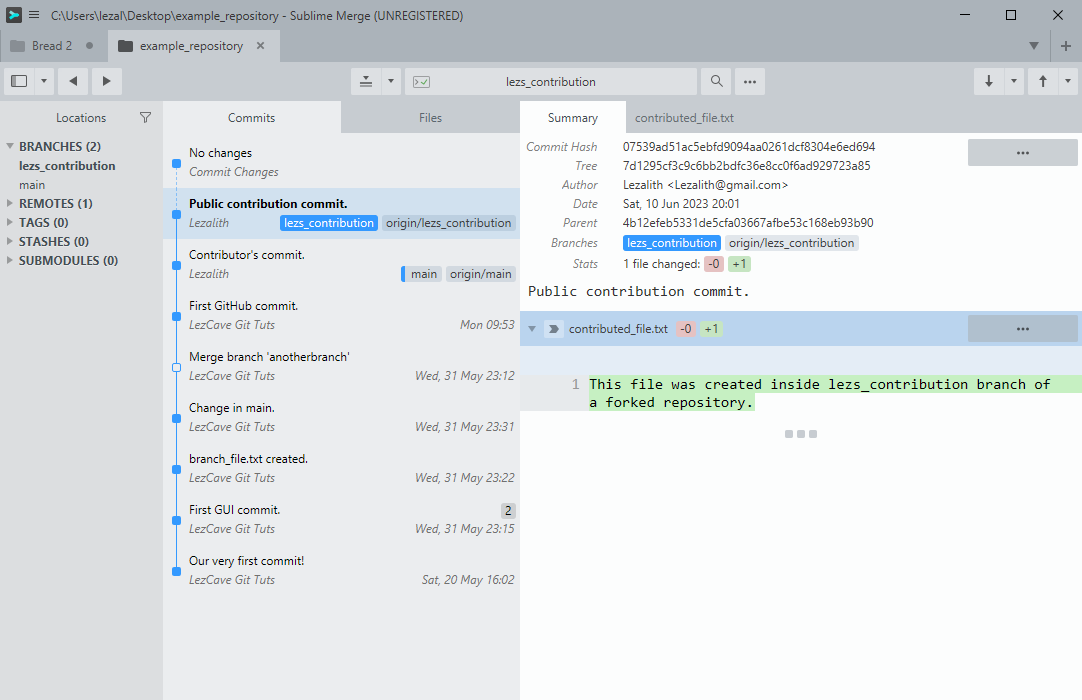This screenshot has width=1082, height=700.
Task: Switch to the Files tab
Action: click(430, 117)
